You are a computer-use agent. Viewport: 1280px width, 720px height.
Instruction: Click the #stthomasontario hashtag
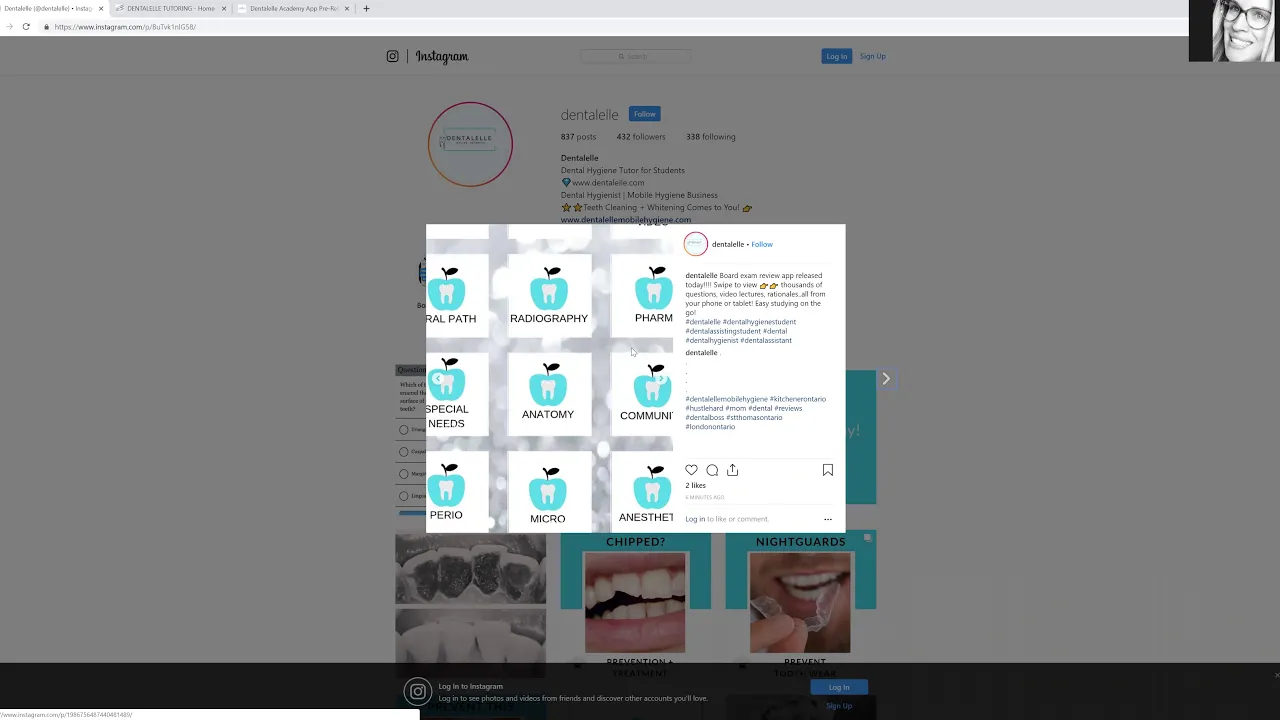[x=755, y=417]
